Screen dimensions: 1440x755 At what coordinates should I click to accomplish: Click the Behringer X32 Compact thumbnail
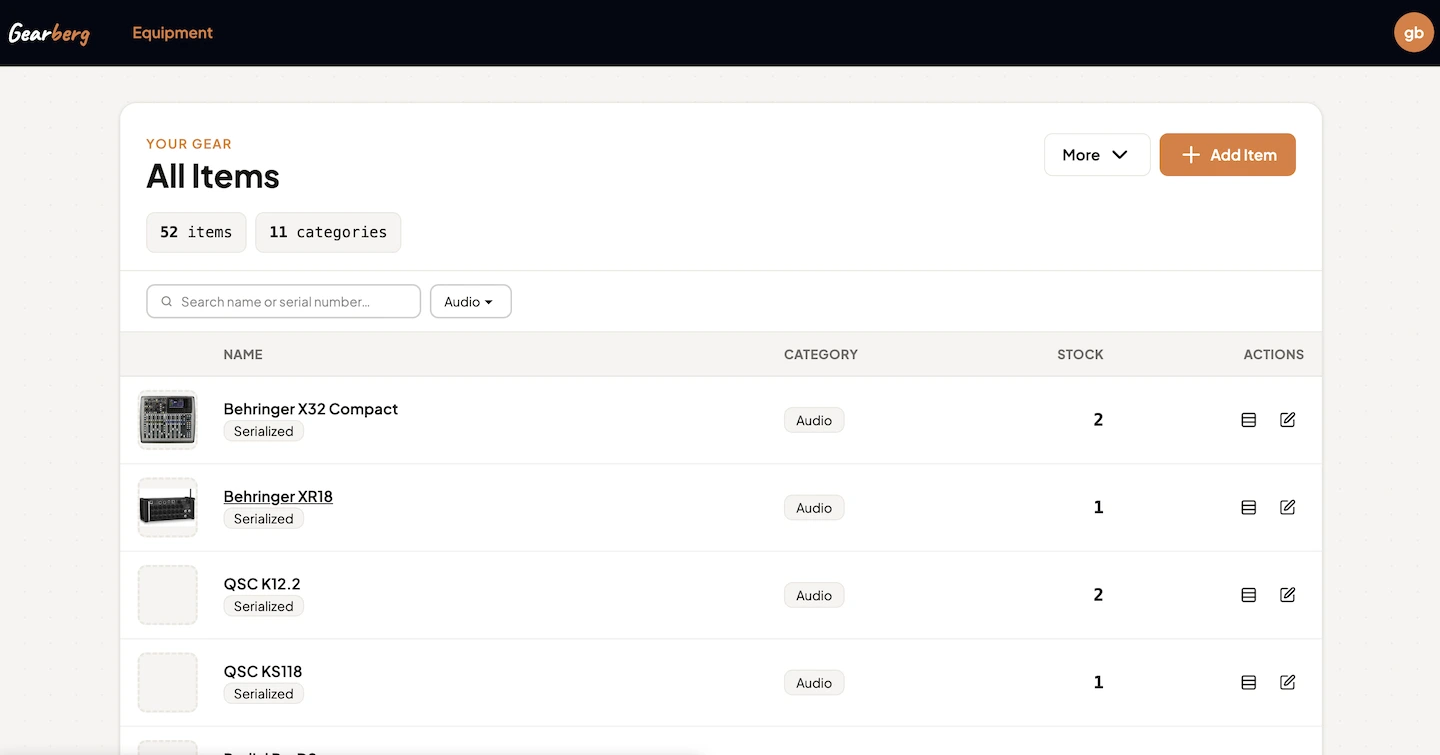(x=167, y=420)
